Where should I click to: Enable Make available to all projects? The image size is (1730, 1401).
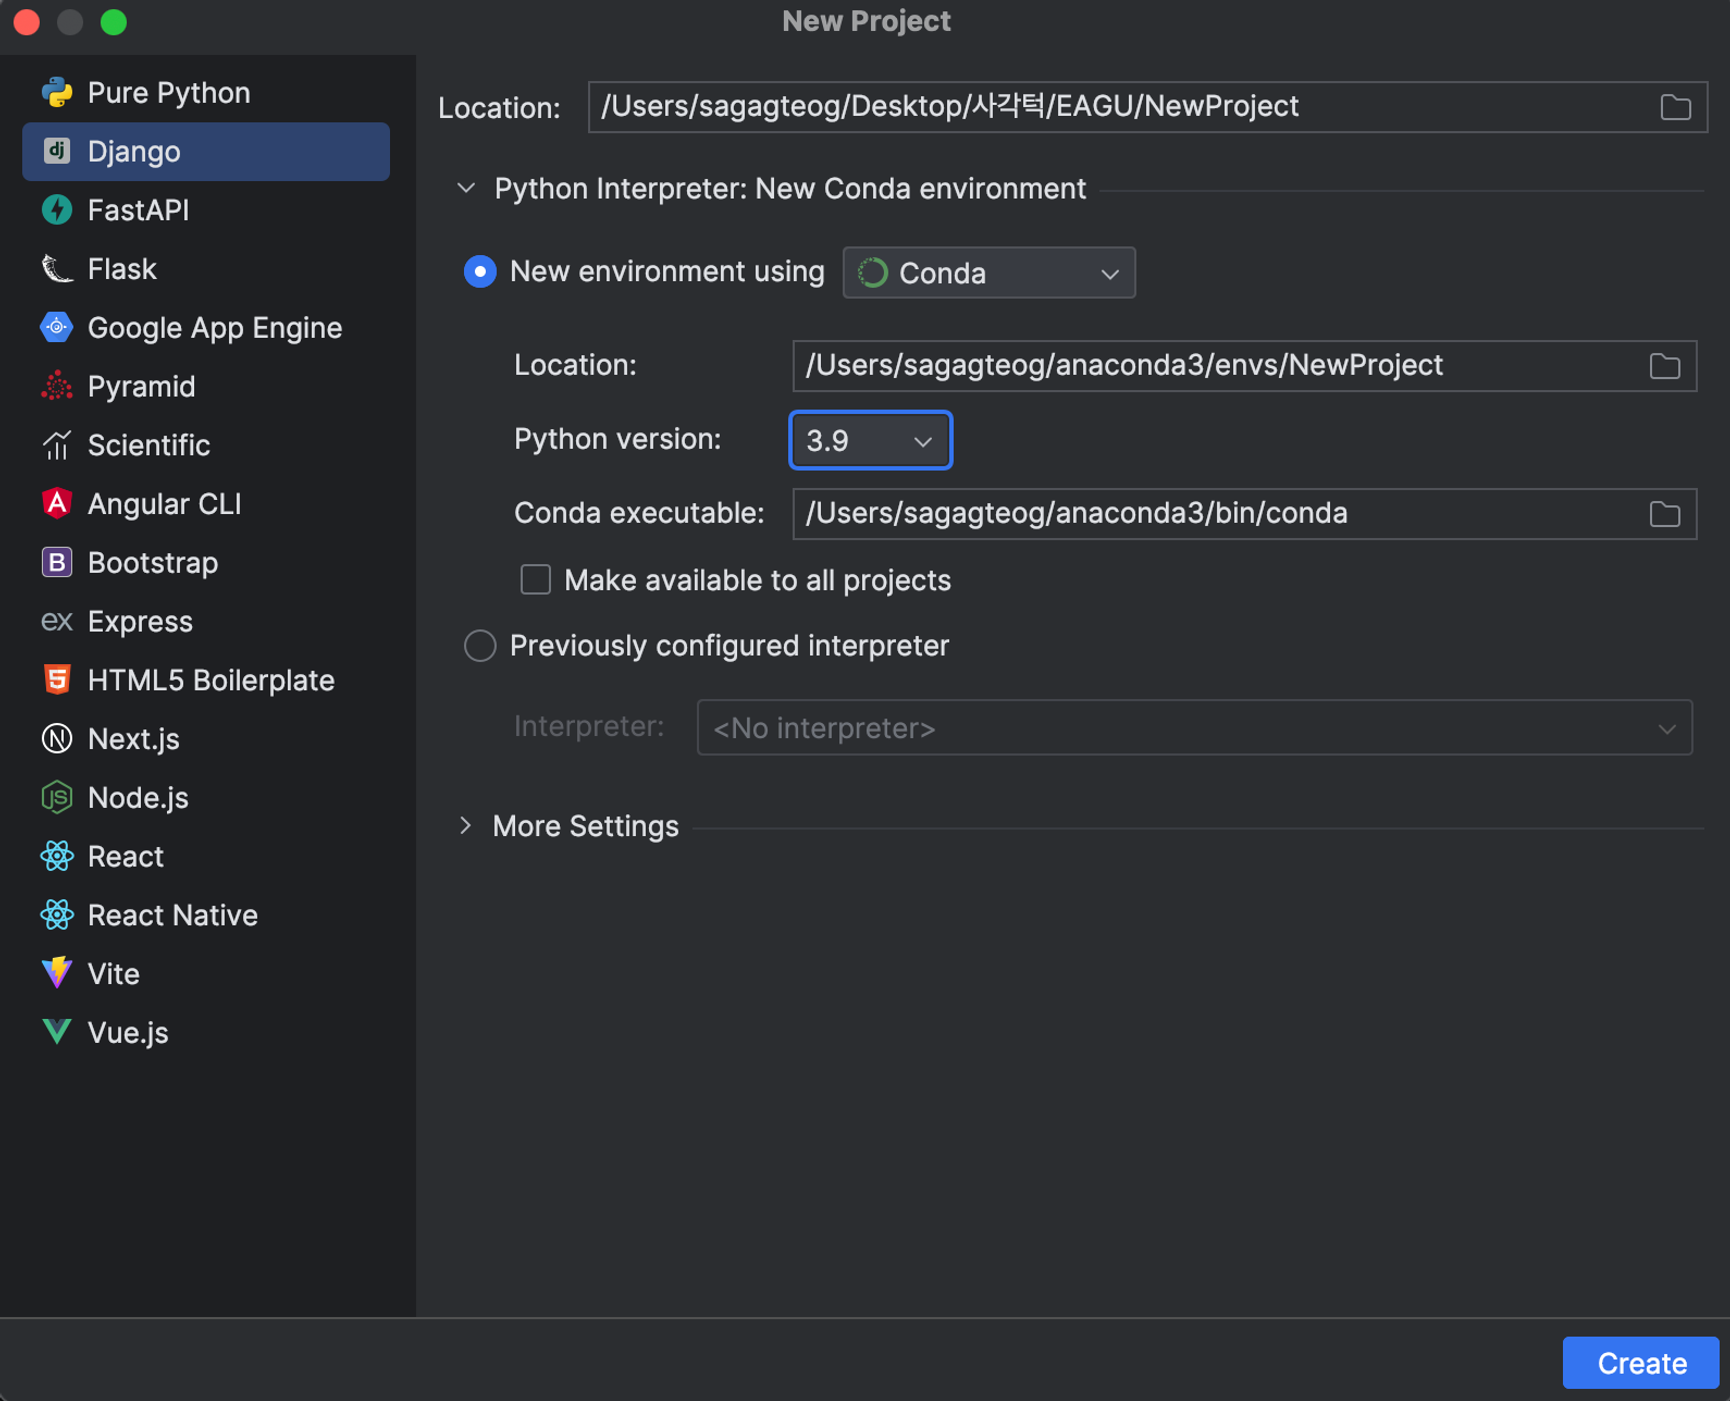(x=536, y=580)
